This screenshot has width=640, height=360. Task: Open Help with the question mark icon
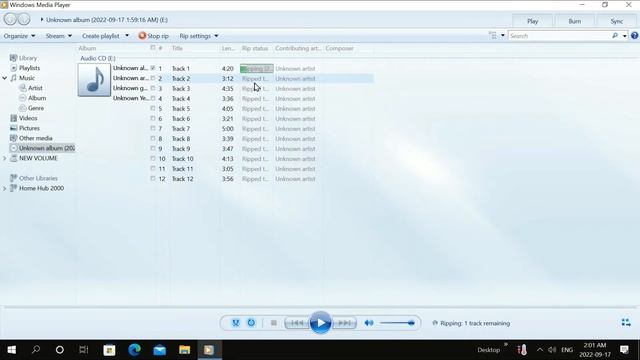(x=634, y=36)
